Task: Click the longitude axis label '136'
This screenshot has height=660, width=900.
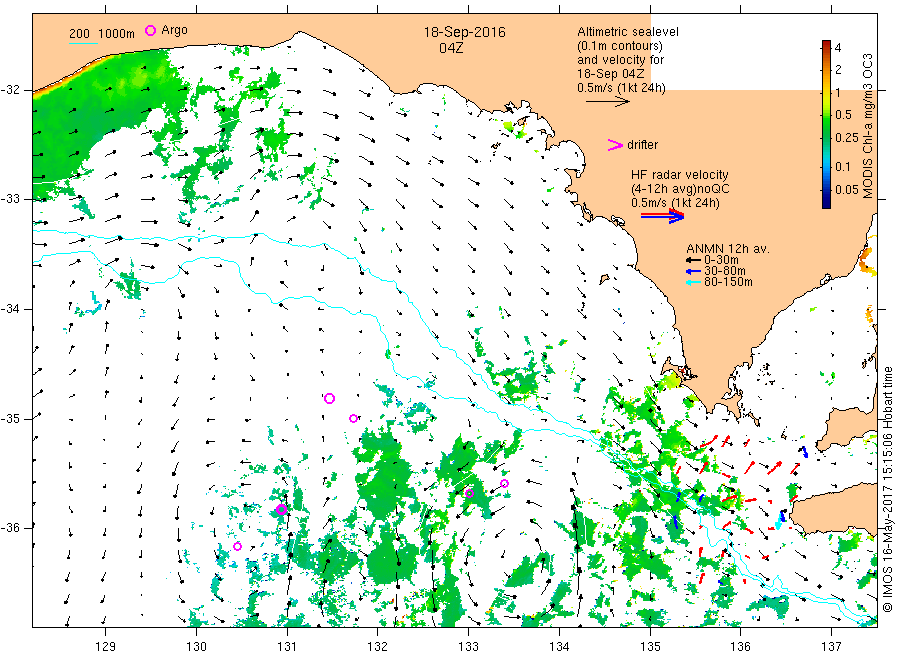Action: coord(740,647)
